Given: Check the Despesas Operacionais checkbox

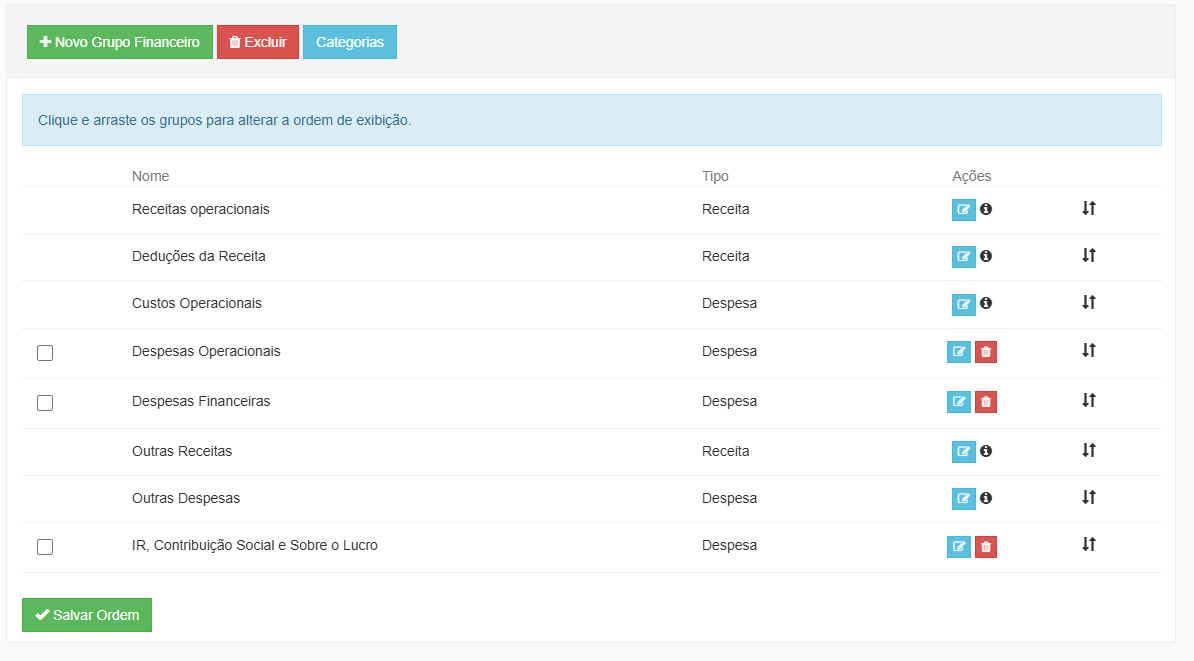Looking at the screenshot, I should [45, 353].
